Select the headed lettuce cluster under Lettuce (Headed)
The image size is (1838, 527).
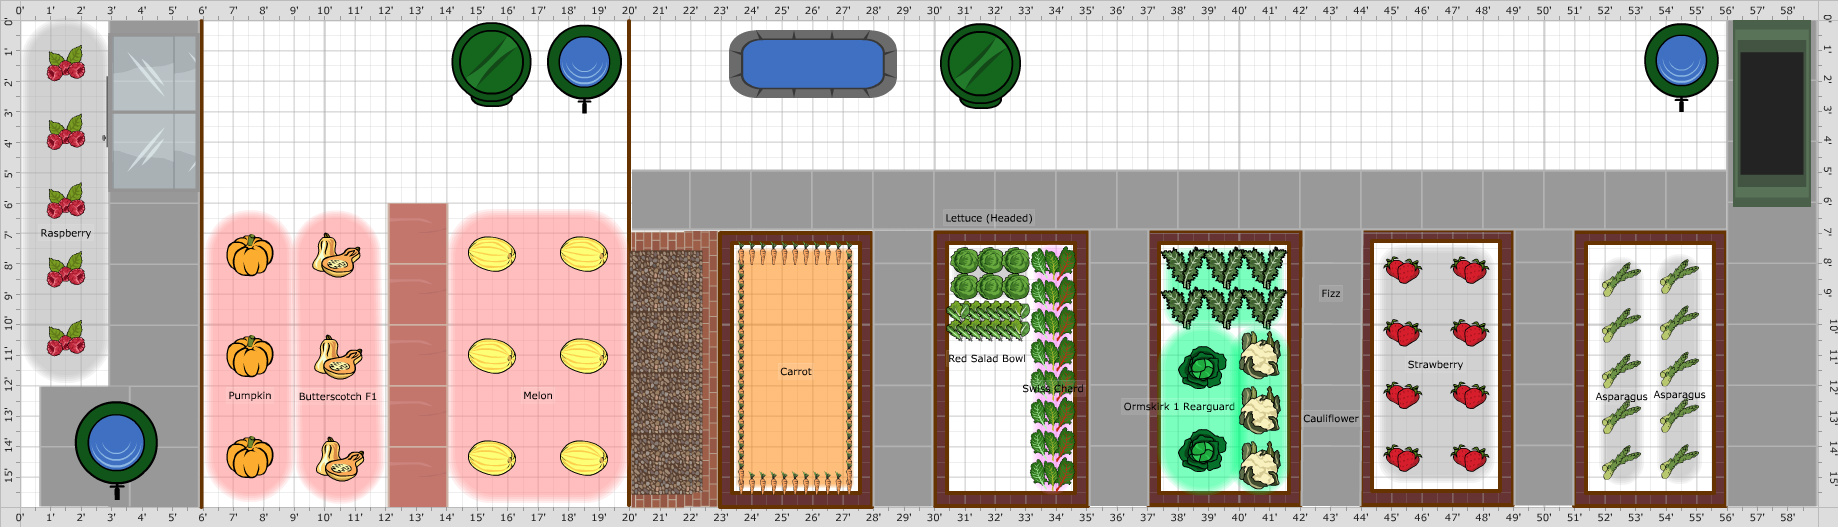coord(990,275)
